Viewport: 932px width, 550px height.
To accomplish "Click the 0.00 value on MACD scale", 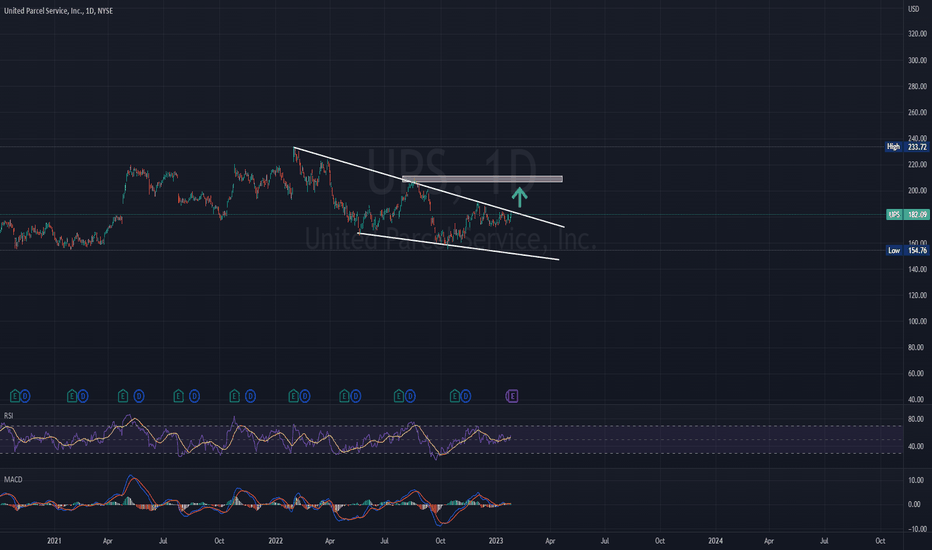I will coord(916,504).
